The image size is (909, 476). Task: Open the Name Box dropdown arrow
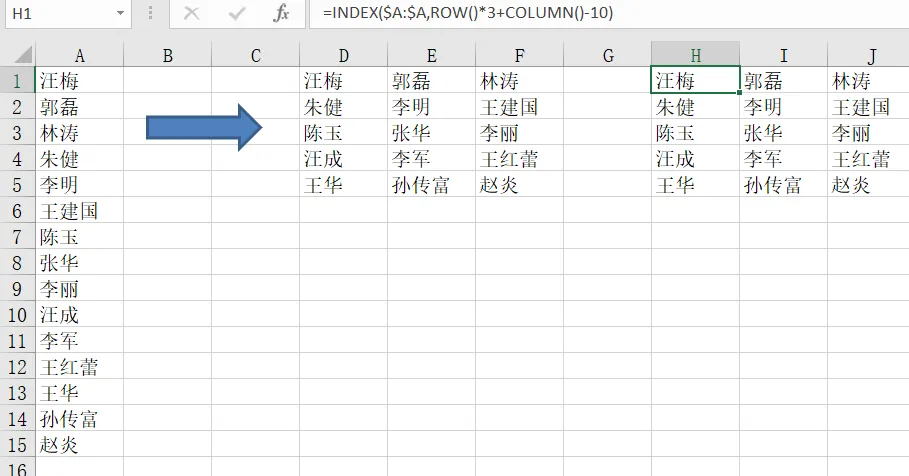pos(120,14)
